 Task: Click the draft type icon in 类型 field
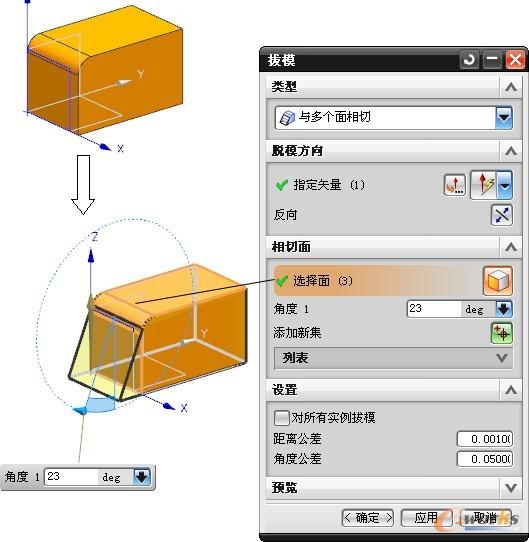point(287,118)
